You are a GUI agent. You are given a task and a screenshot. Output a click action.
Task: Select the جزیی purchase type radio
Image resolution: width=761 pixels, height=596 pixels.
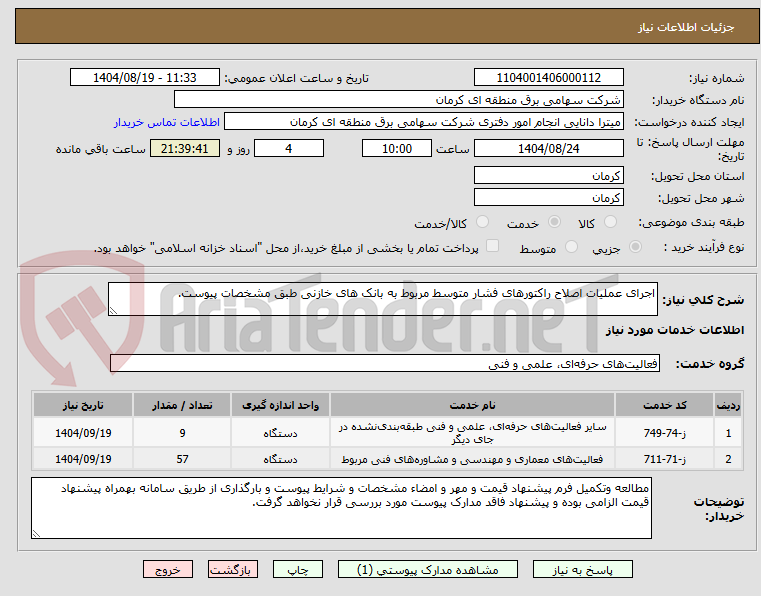tap(635, 247)
